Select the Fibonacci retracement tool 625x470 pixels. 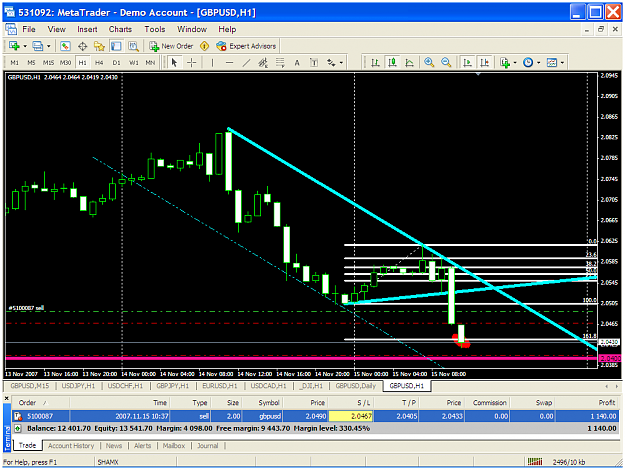click(x=280, y=63)
